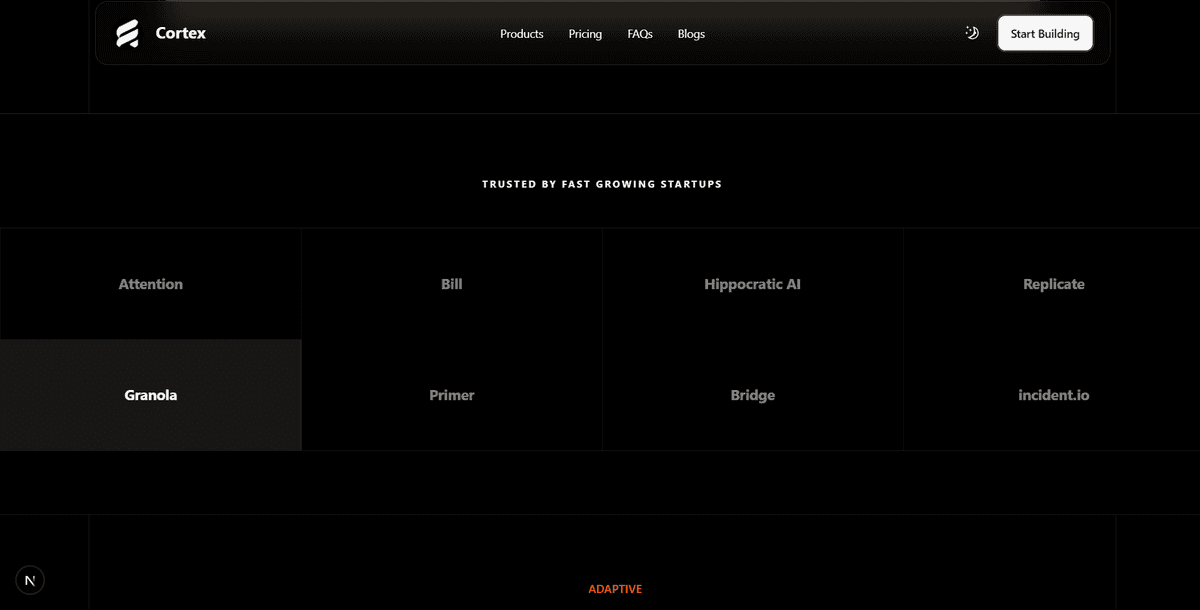Open the FAQs nav link
Screen dimensions: 1200x610
640,34
